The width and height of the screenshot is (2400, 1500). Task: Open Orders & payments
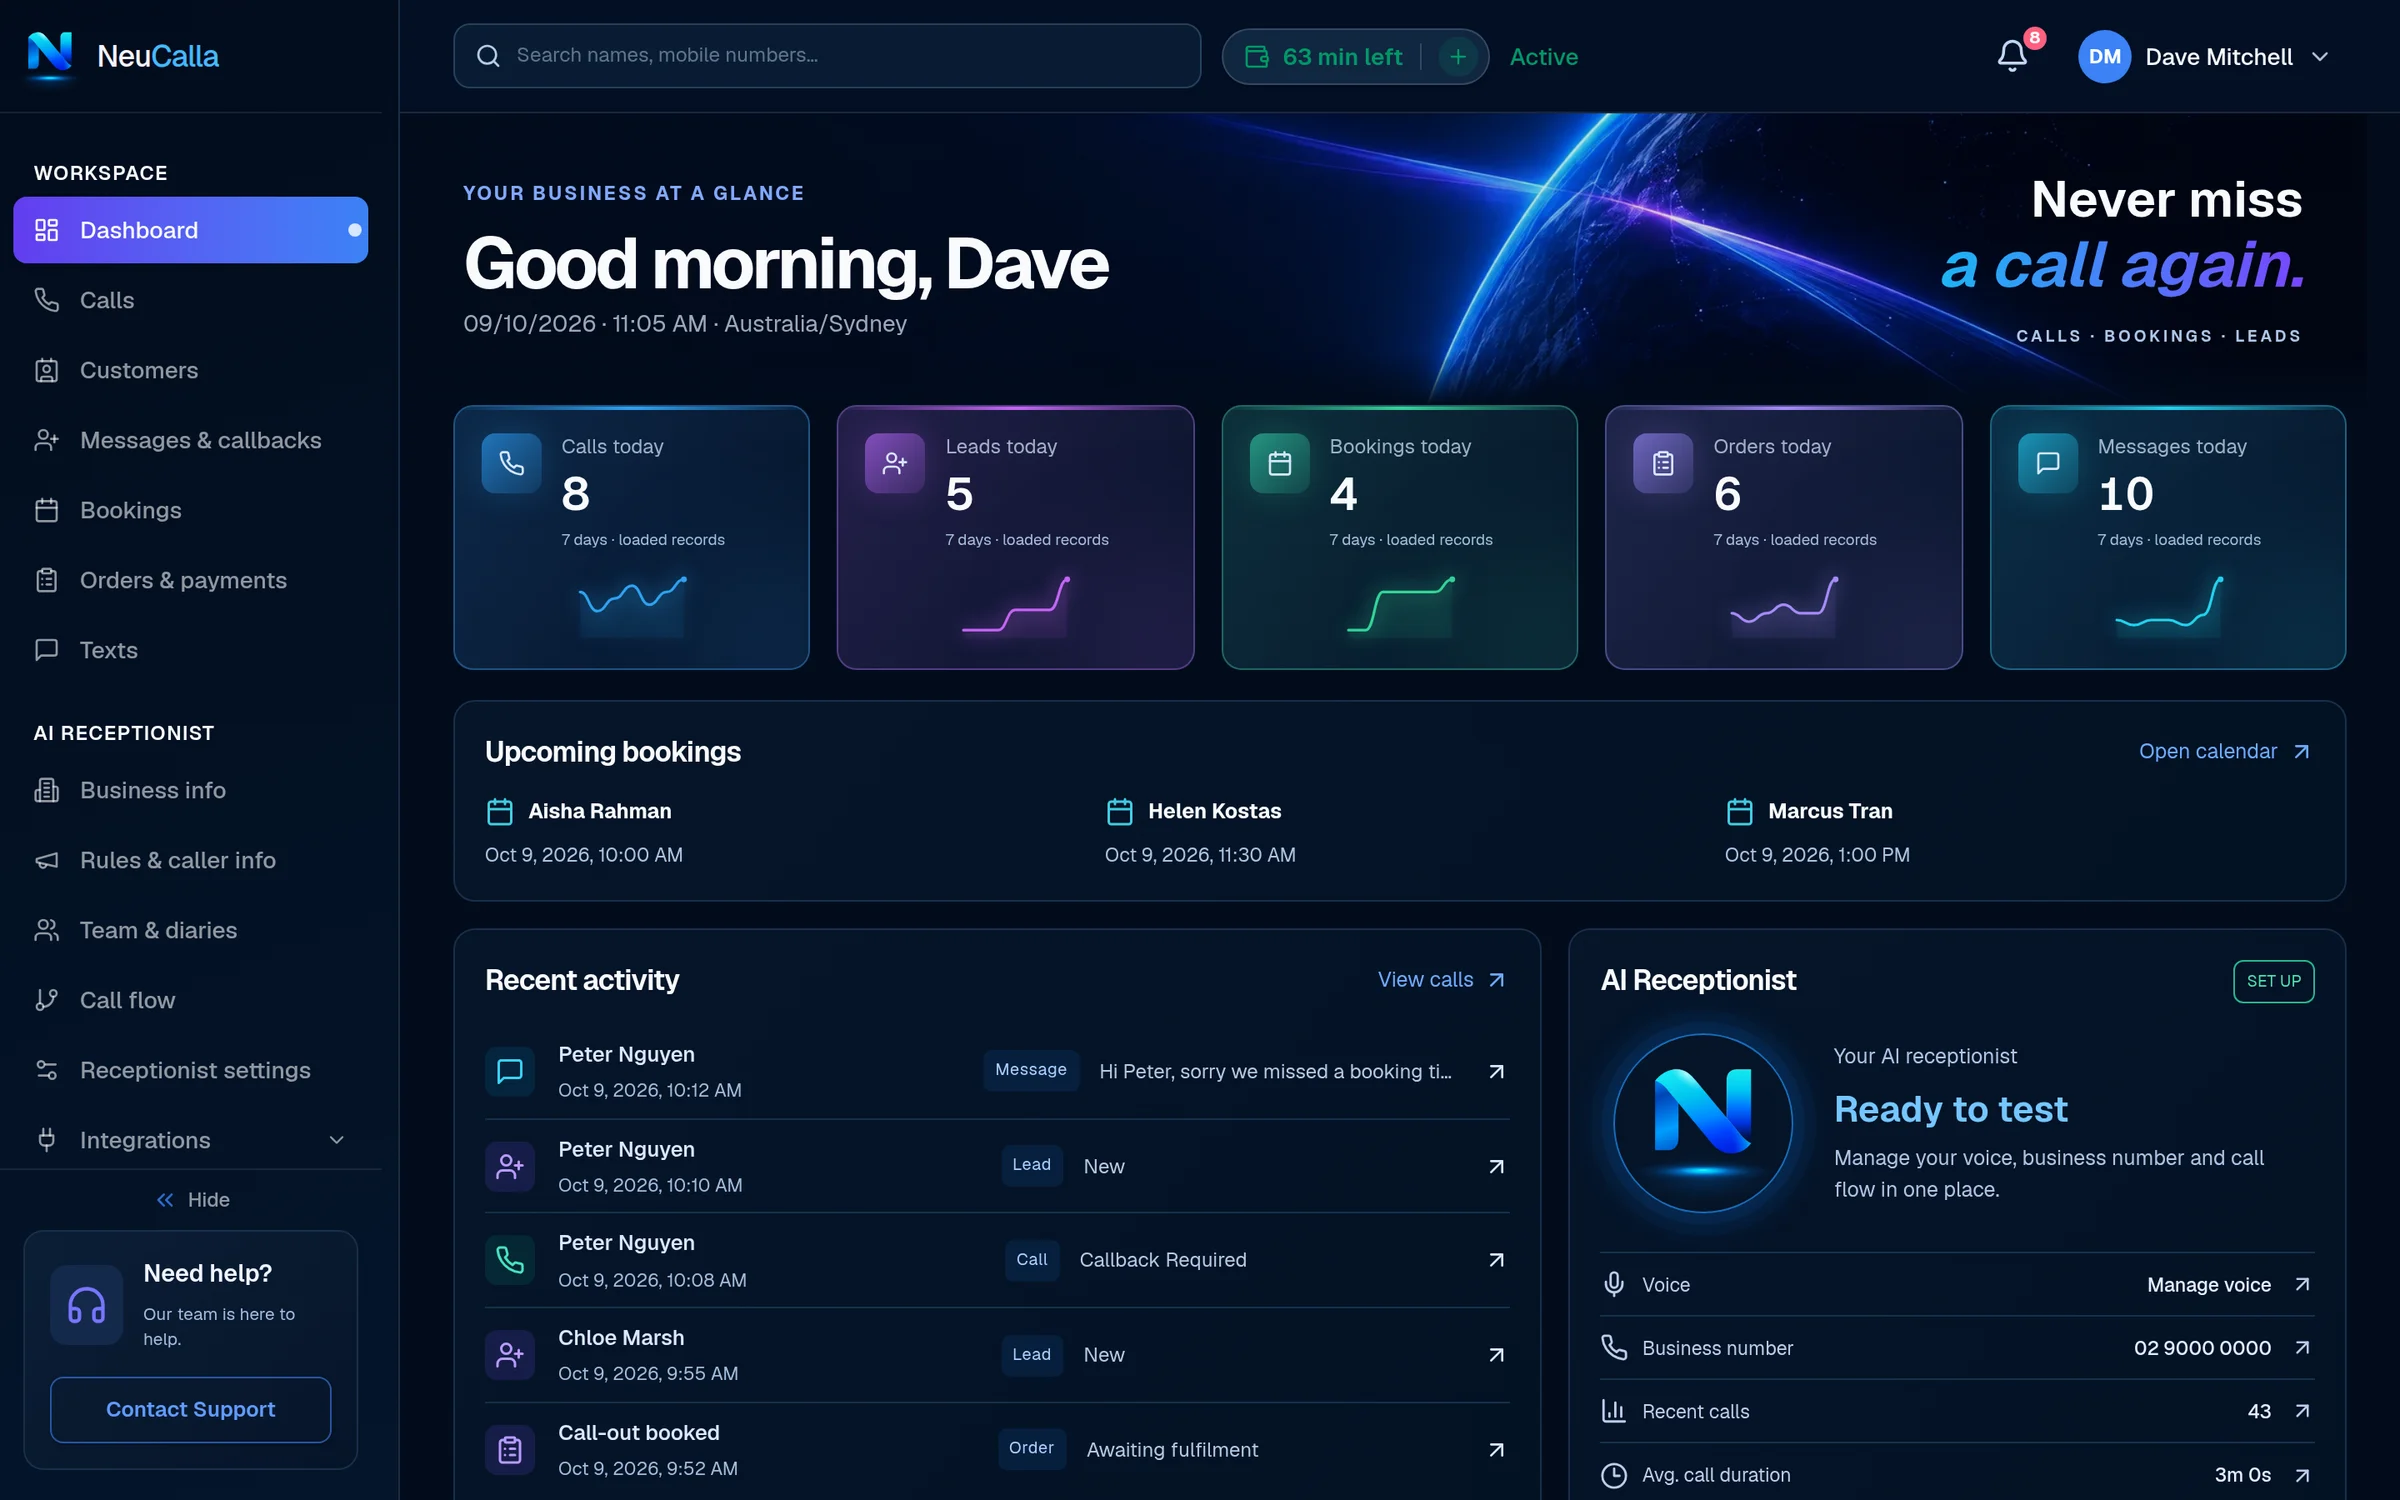click(190, 580)
